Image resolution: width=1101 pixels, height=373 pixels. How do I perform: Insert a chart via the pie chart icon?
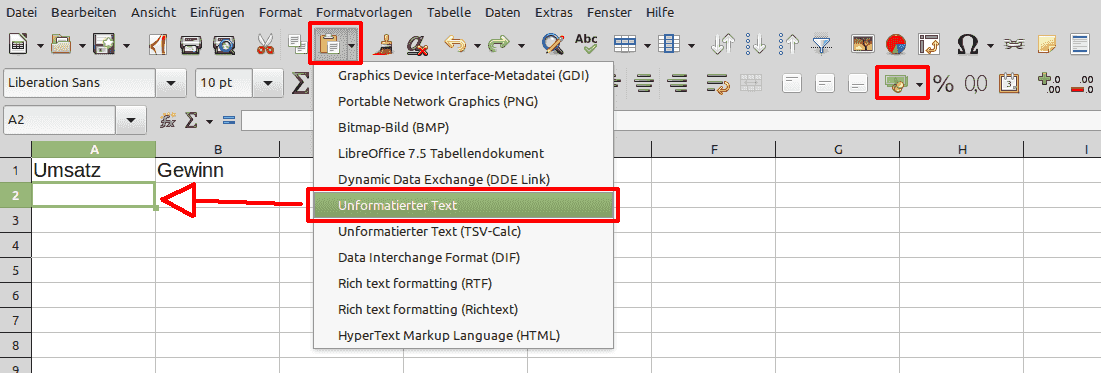(x=895, y=44)
